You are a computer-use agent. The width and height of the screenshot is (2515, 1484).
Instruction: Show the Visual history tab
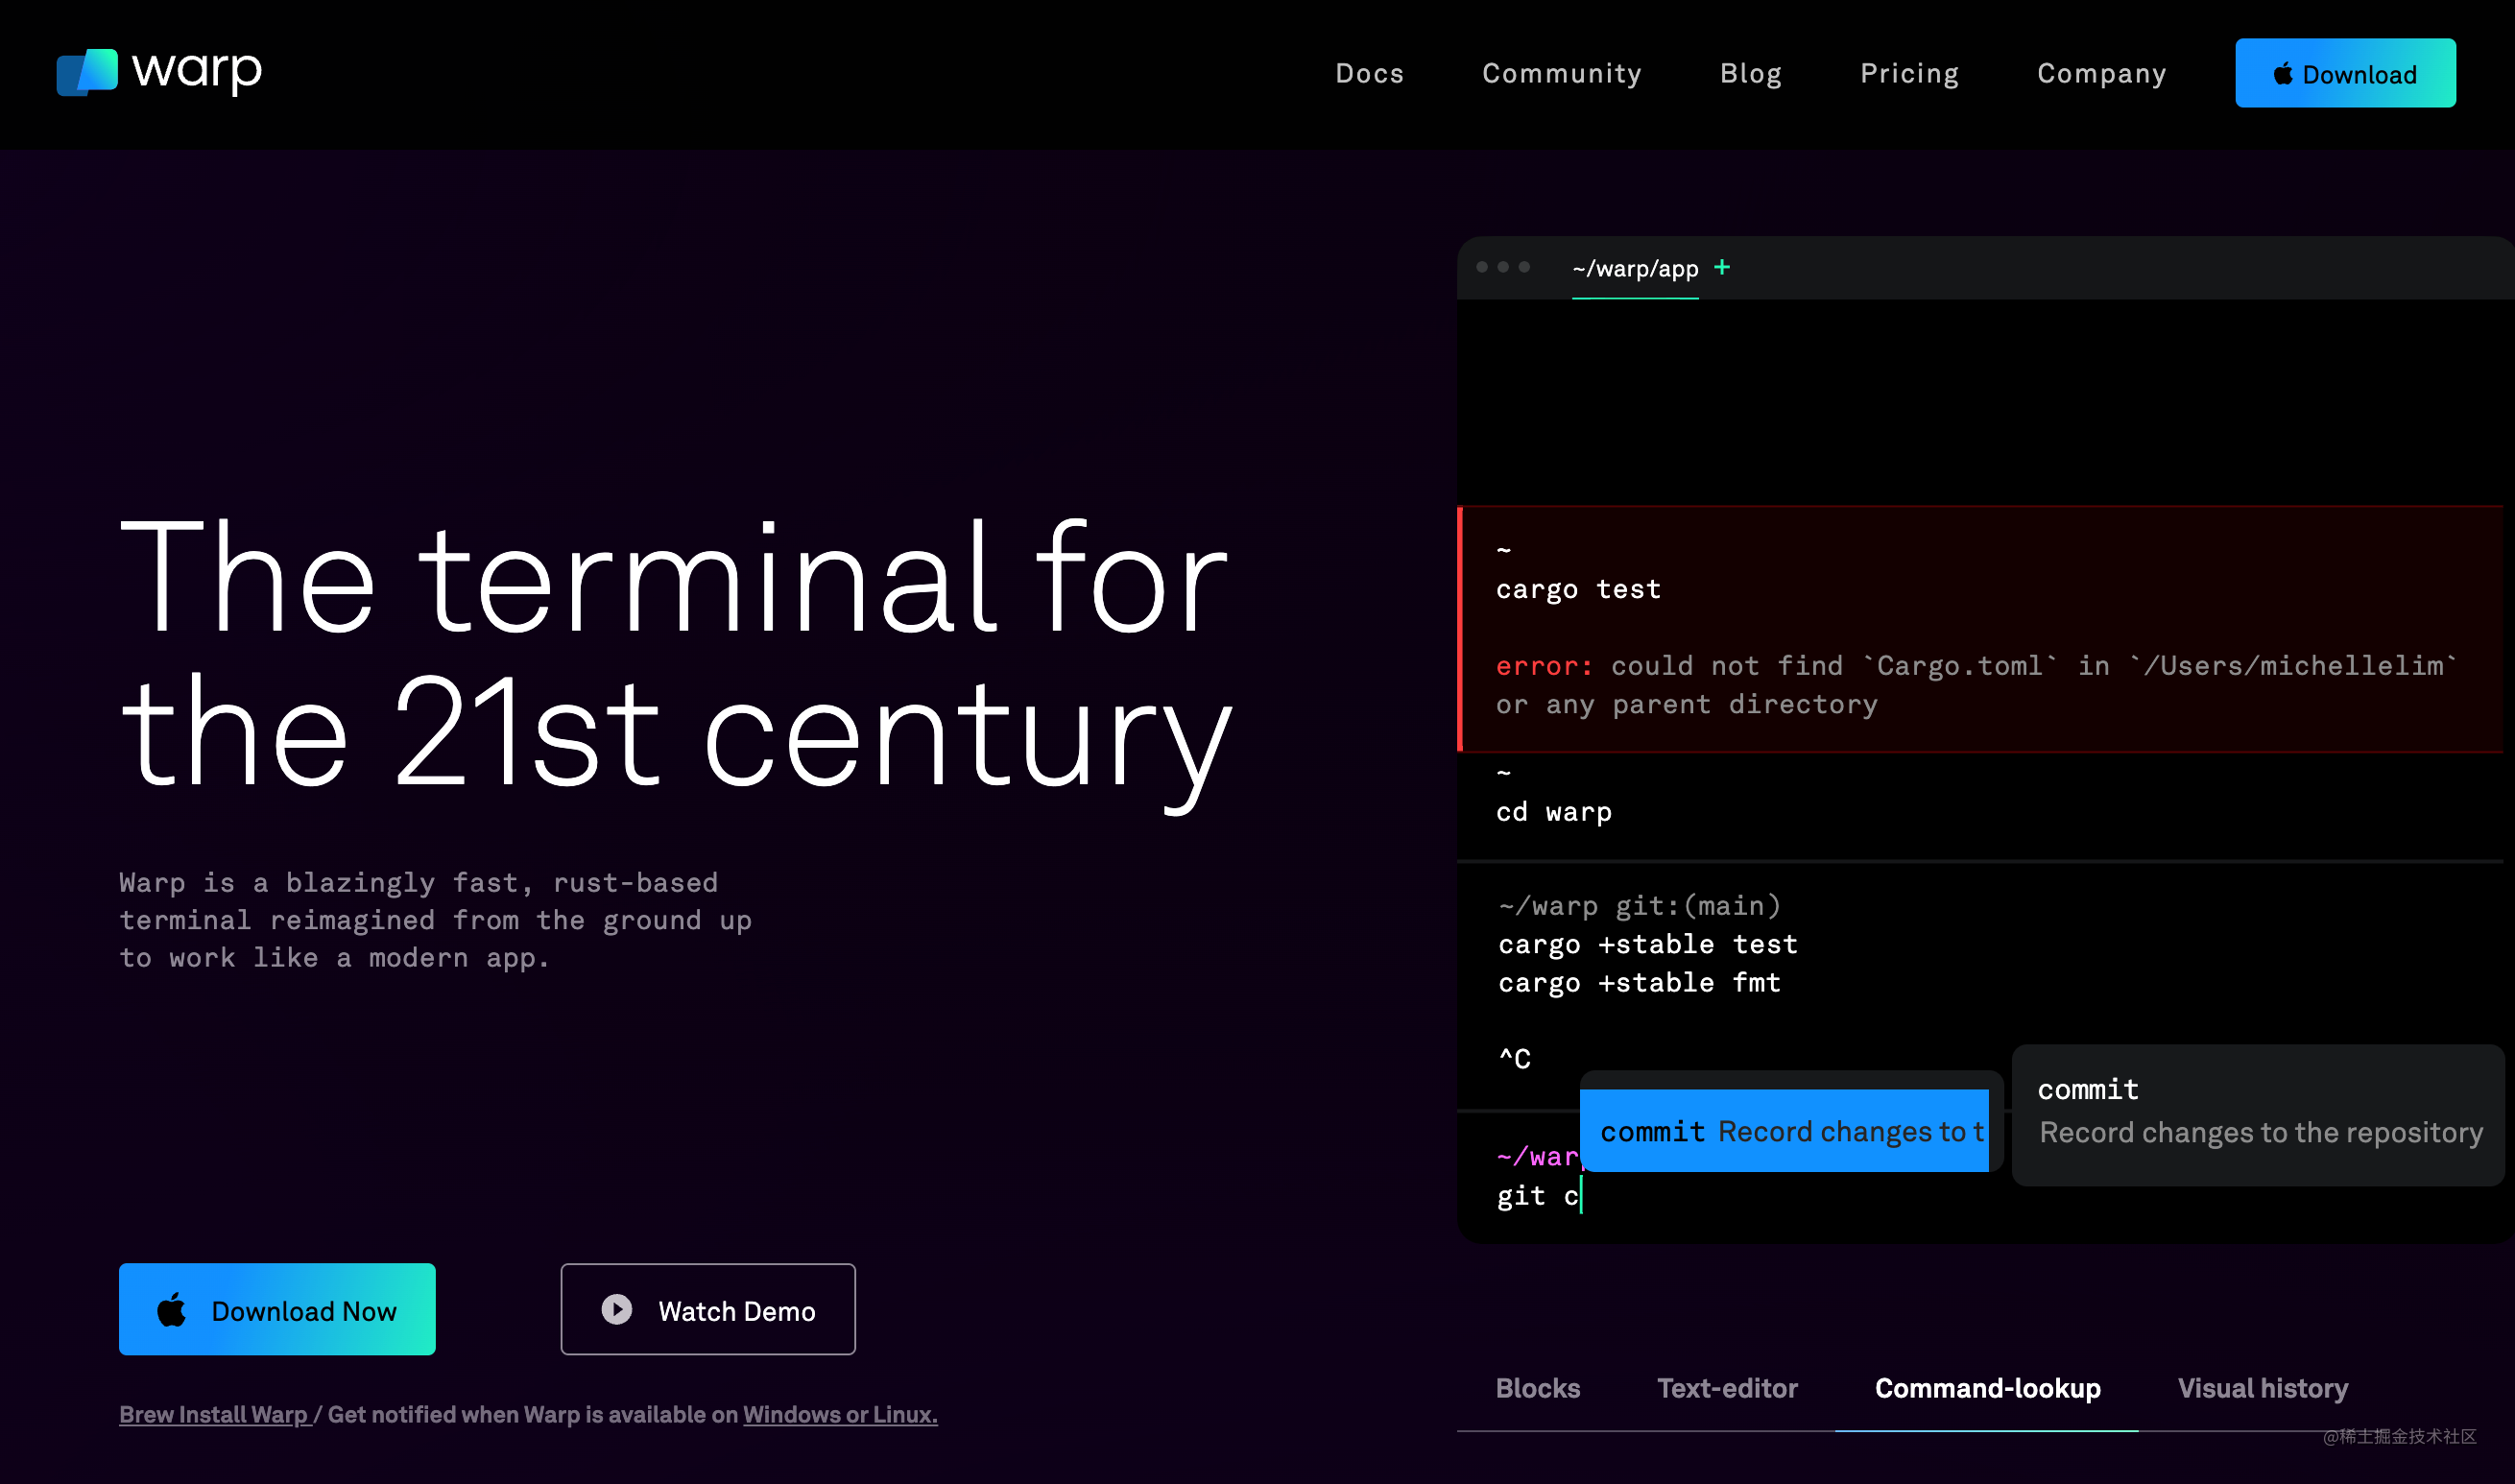(2262, 1388)
